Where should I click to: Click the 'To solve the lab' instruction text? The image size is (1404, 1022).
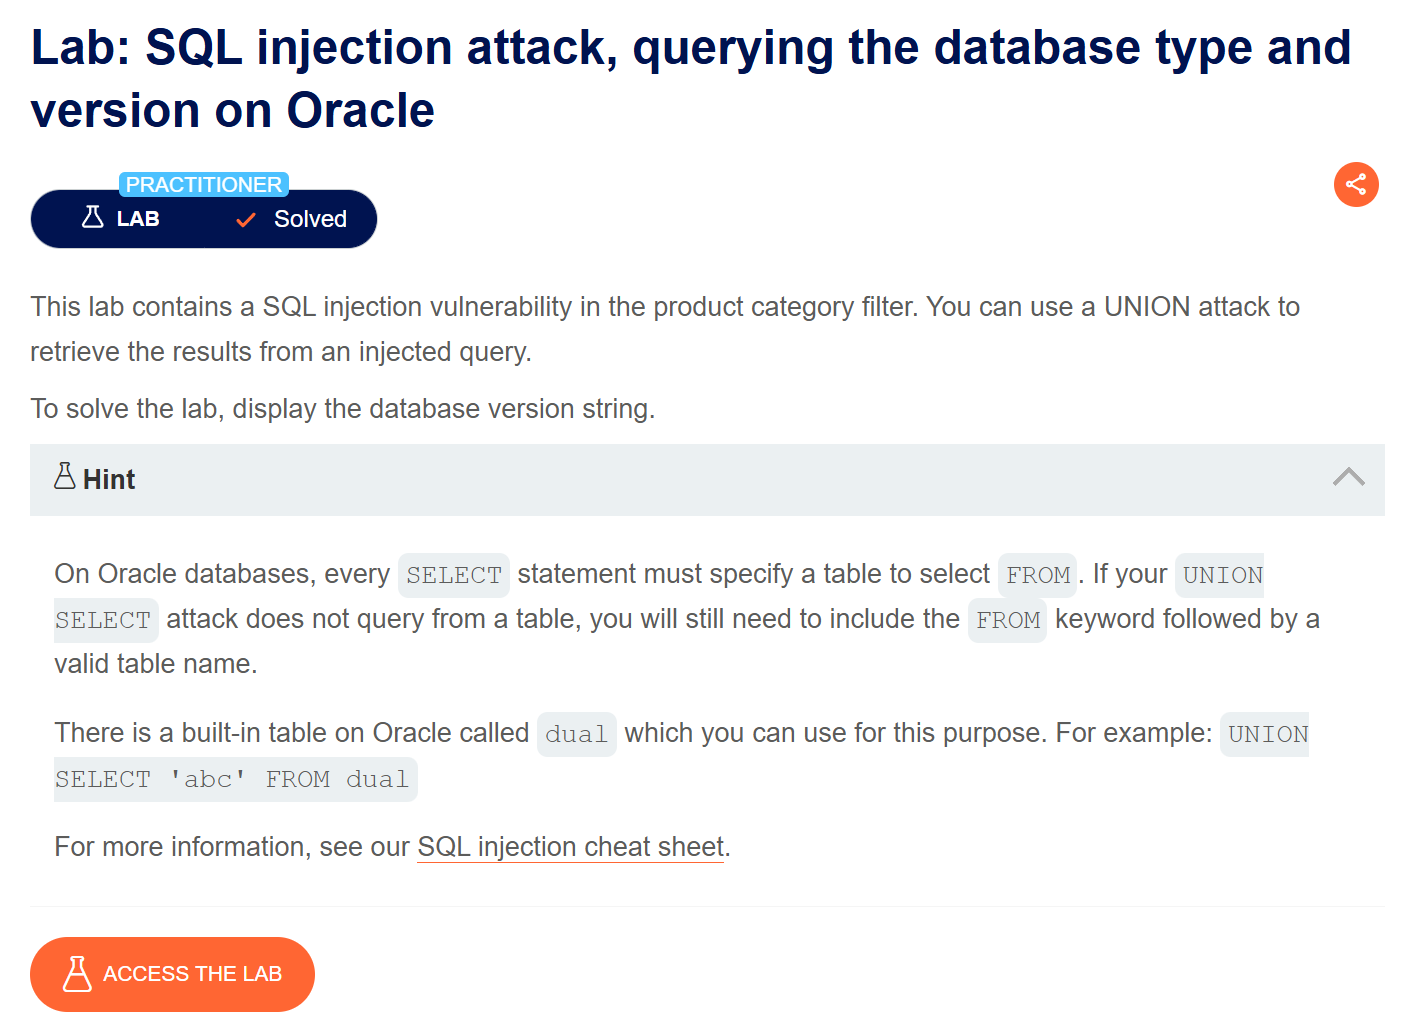343,409
